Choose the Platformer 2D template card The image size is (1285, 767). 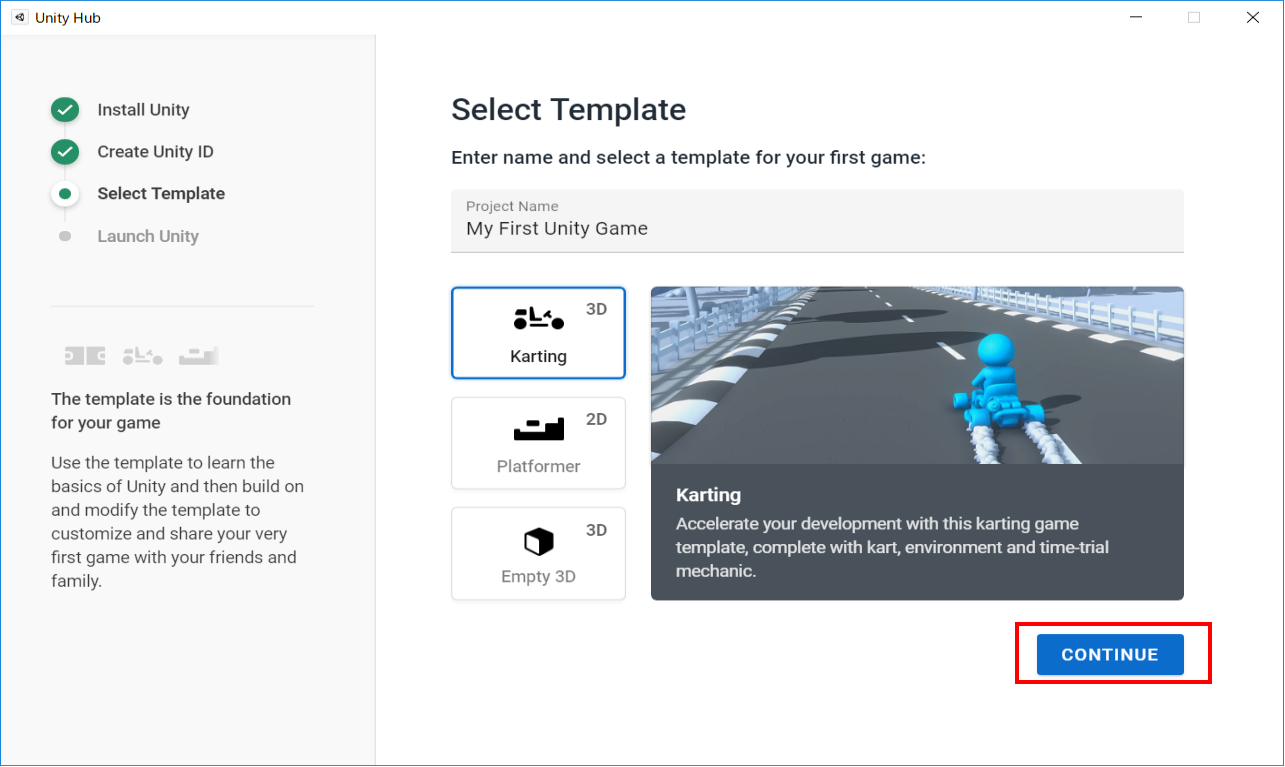(x=538, y=443)
